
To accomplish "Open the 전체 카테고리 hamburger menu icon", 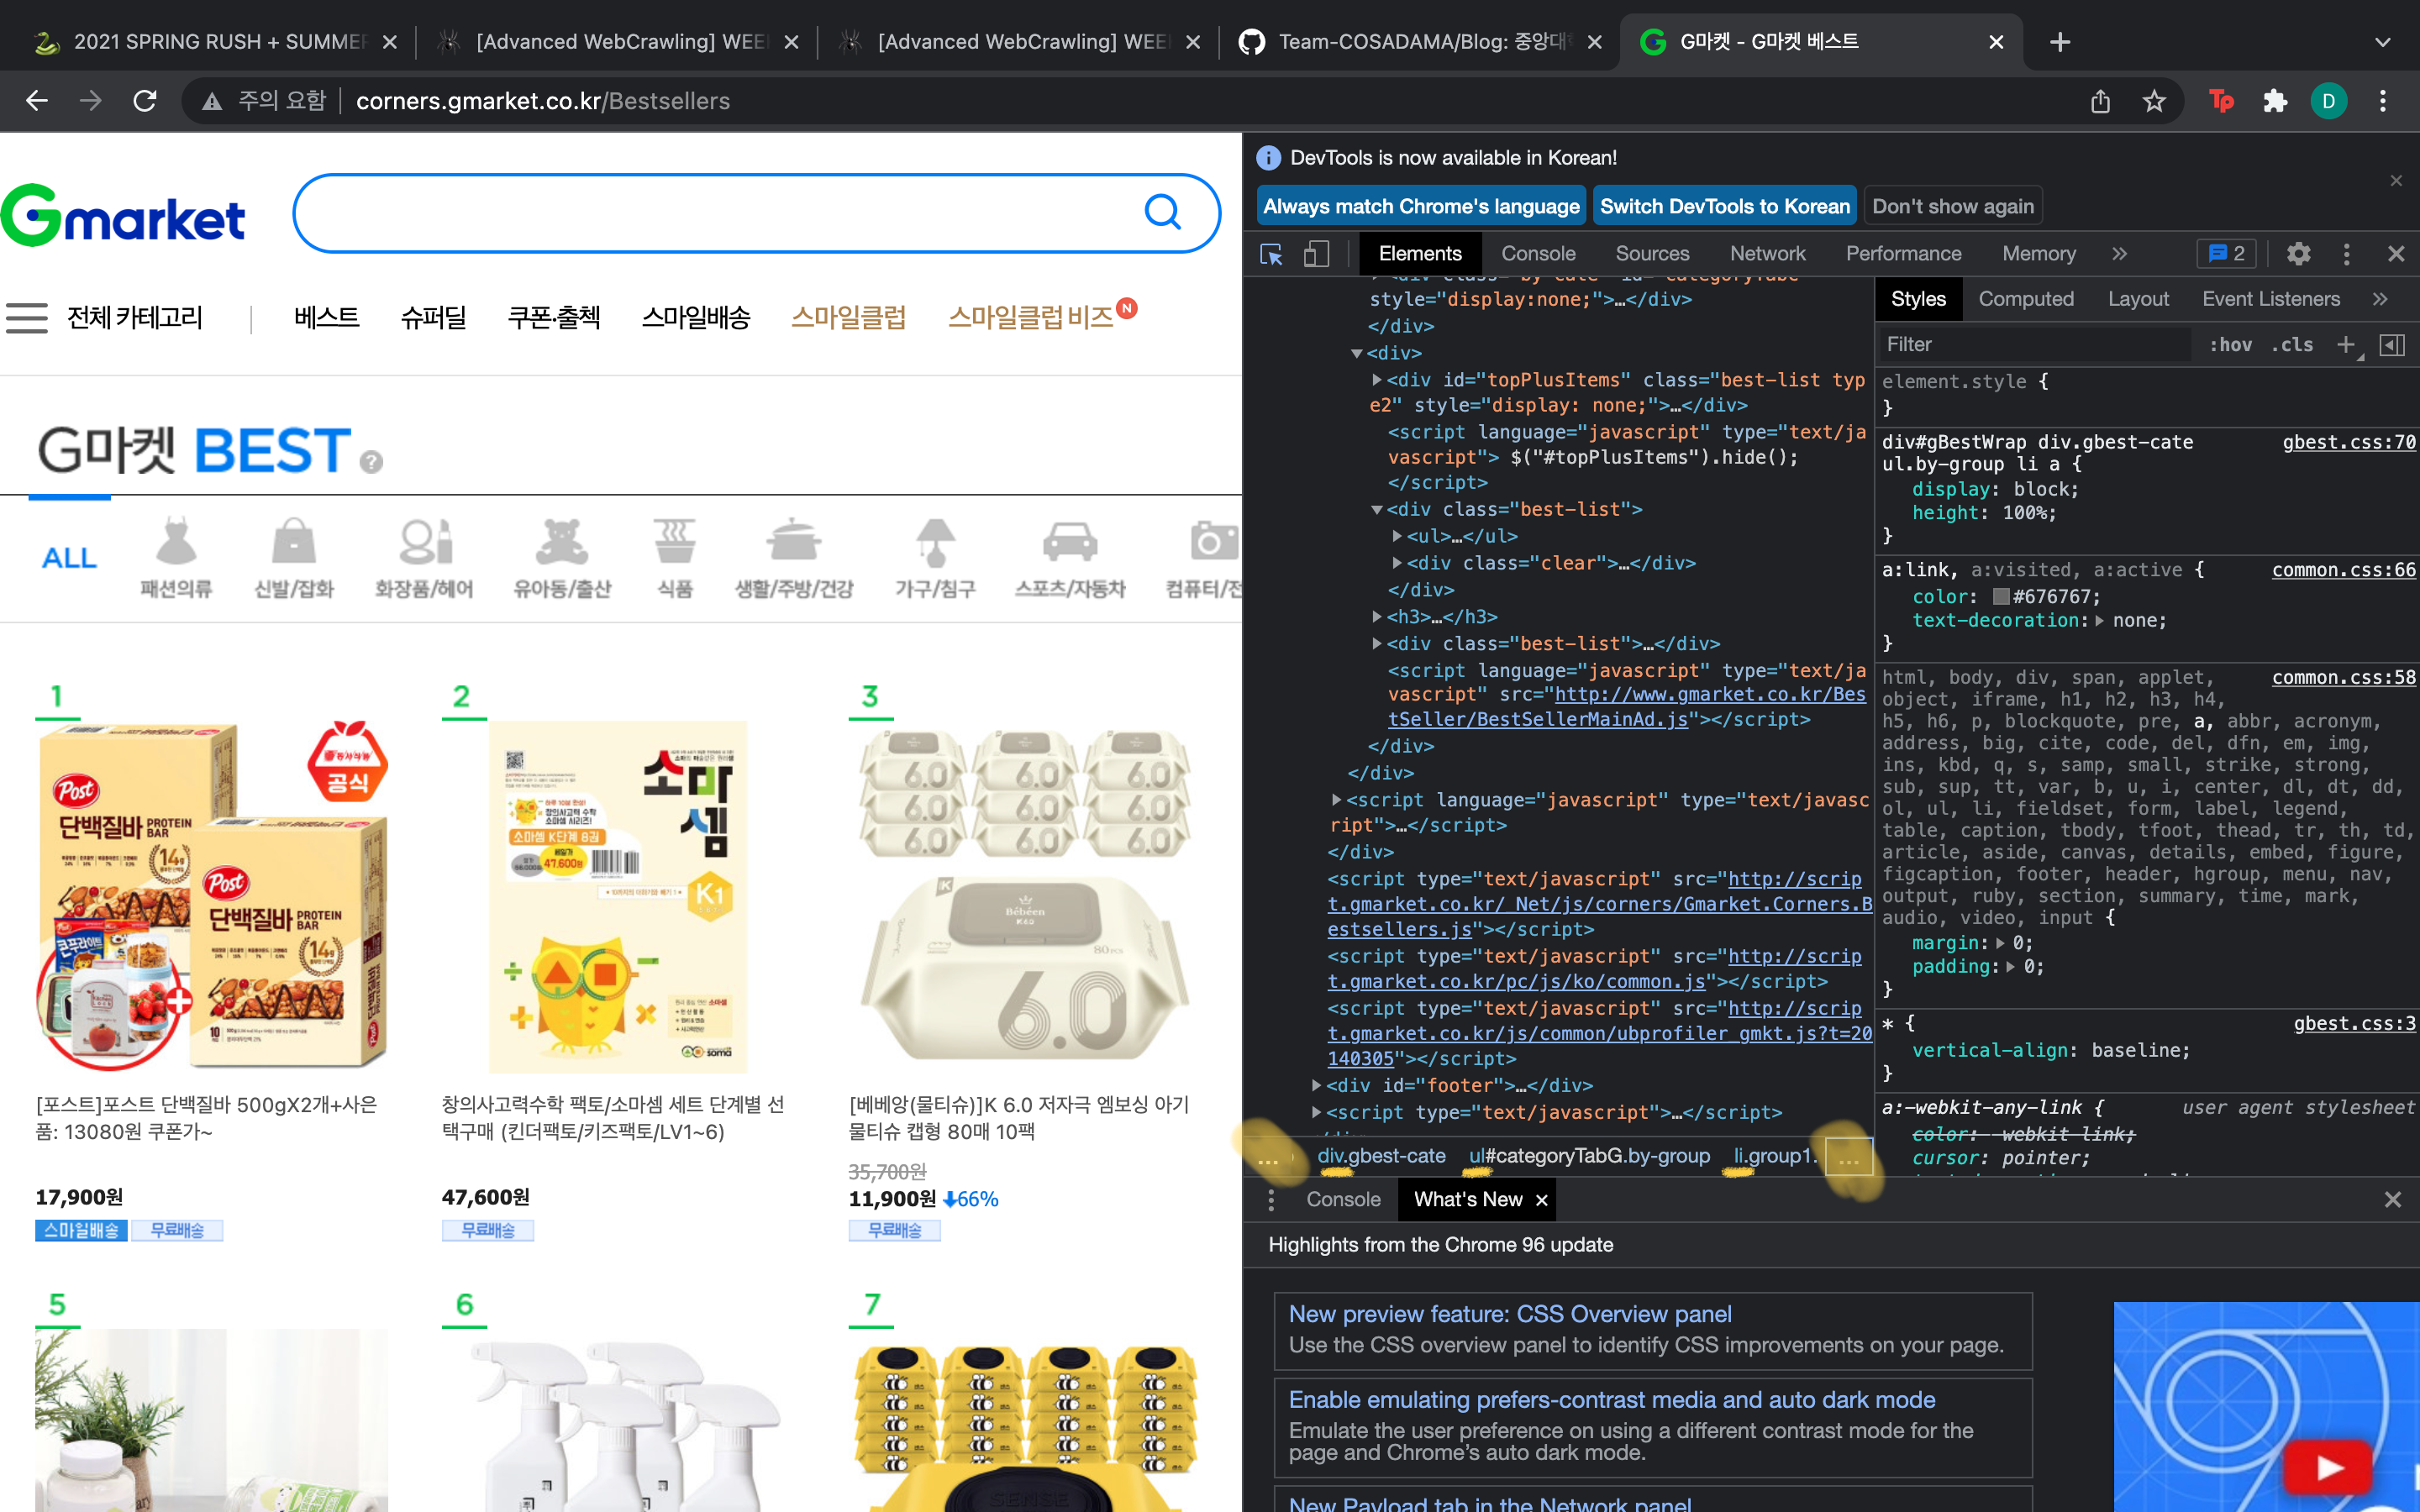I will pyautogui.click(x=27, y=318).
